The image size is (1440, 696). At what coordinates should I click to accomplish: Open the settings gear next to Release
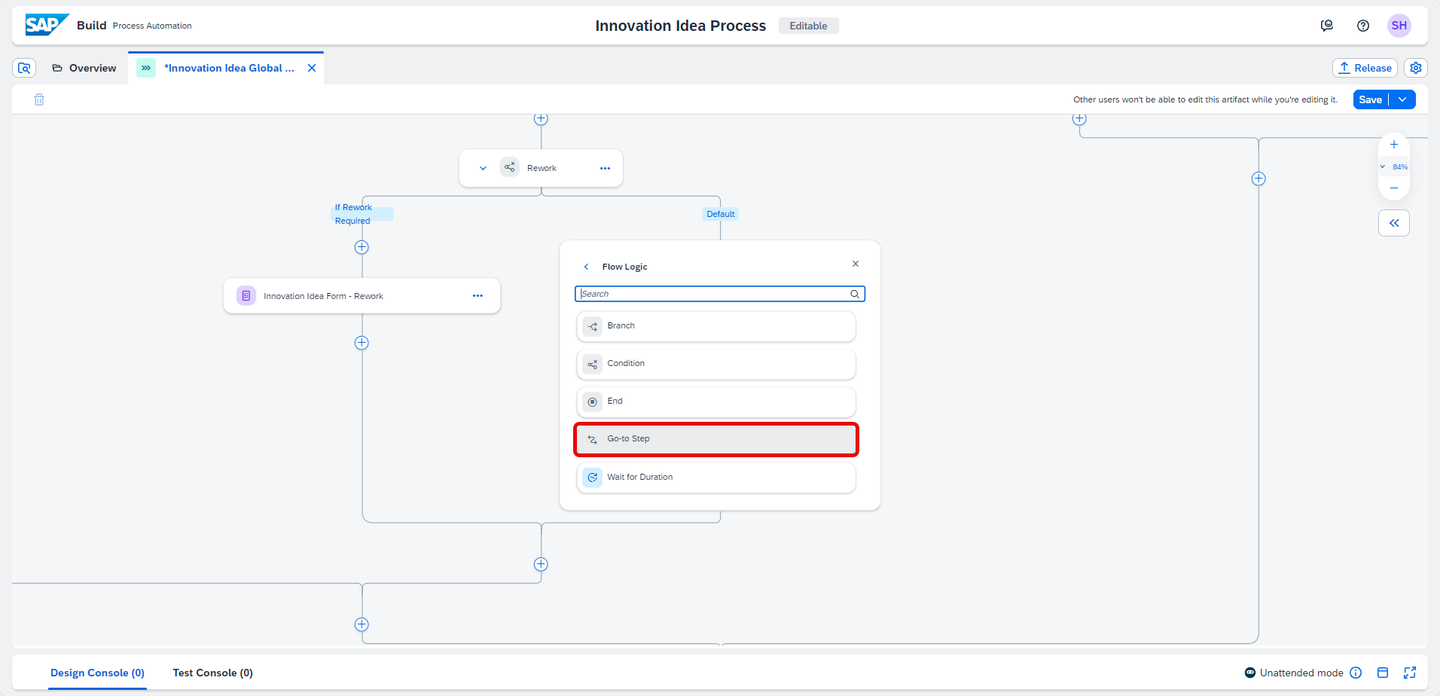pyautogui.click(x=1415, y=68)
